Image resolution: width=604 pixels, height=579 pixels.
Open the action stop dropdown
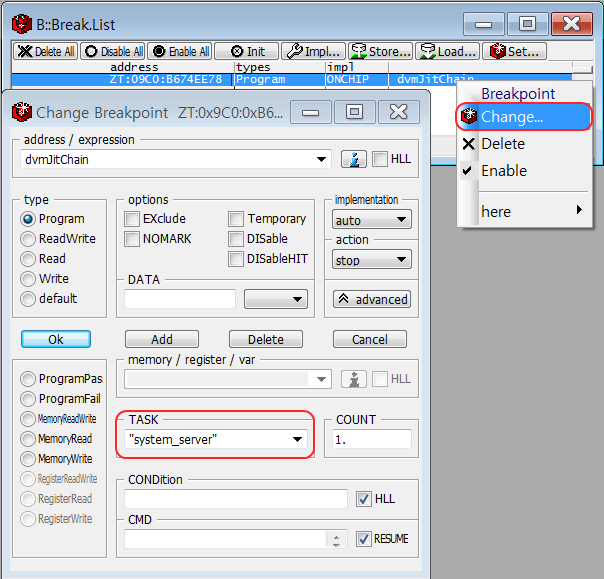pyautogui.click(x=372, y=260)
